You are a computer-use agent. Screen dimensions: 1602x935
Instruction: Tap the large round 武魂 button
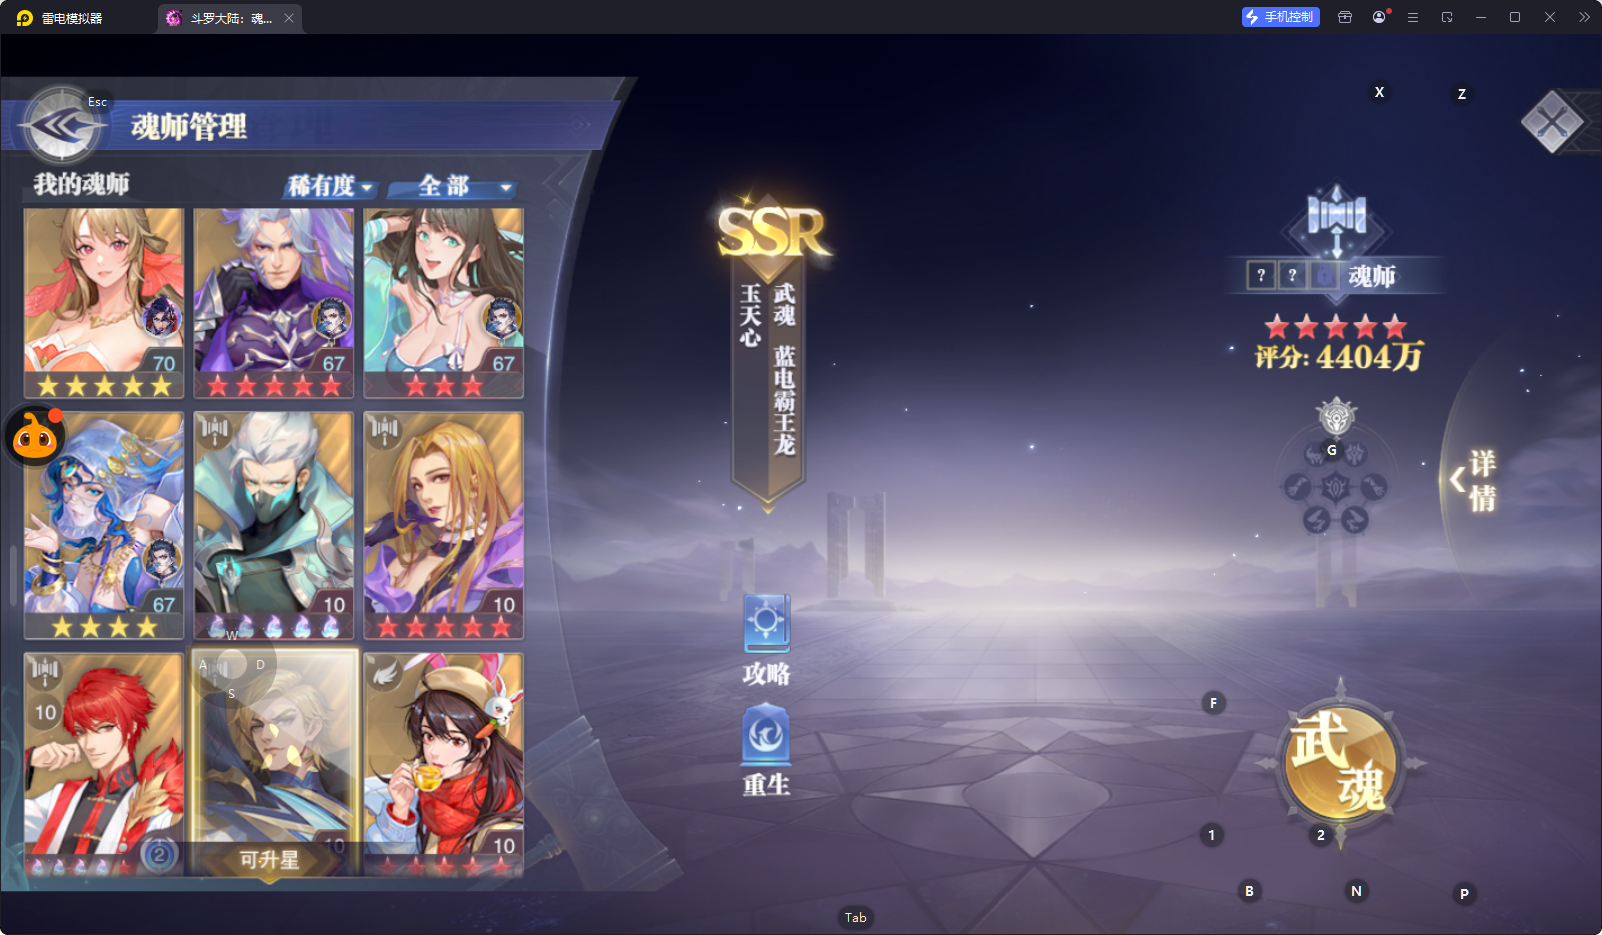pos(1340,762)
